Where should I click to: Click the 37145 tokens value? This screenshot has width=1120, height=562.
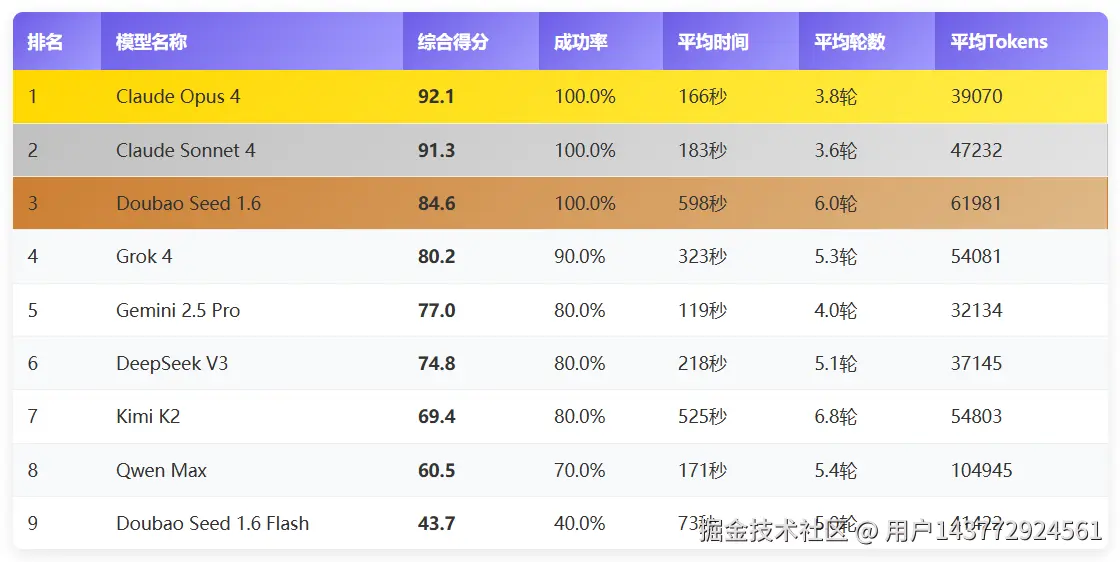[976, 363]
